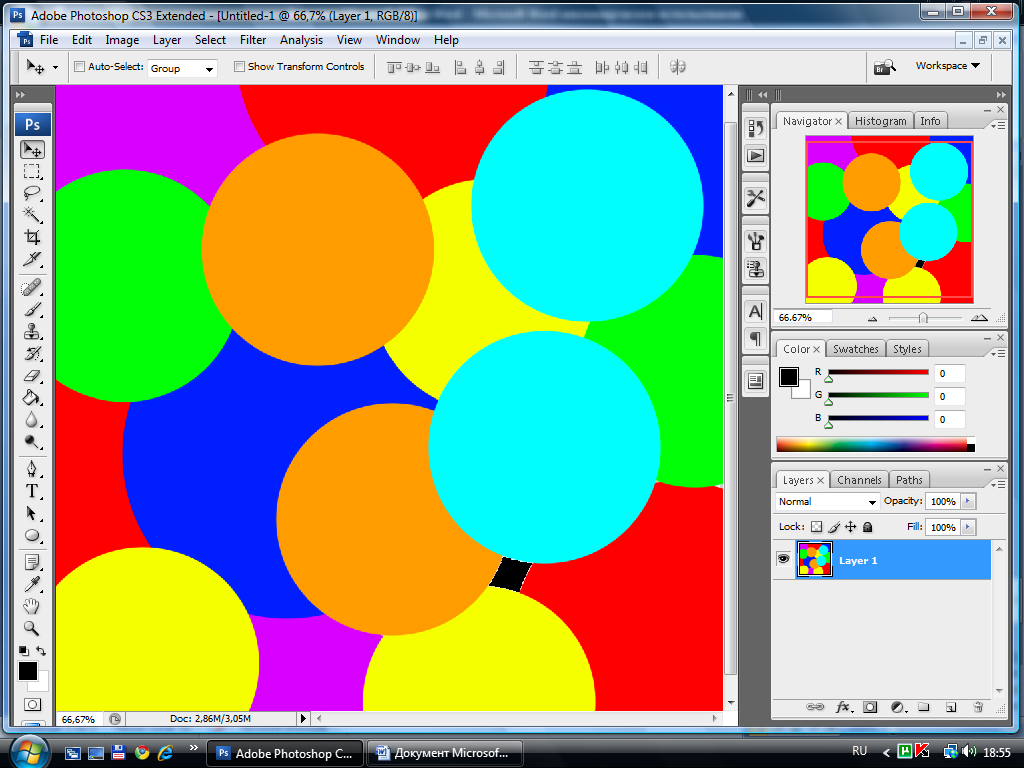The width and height of the screenshot is (1024, 768).
Task: Open the Layers panel options menu
Action: click(998, 484)
